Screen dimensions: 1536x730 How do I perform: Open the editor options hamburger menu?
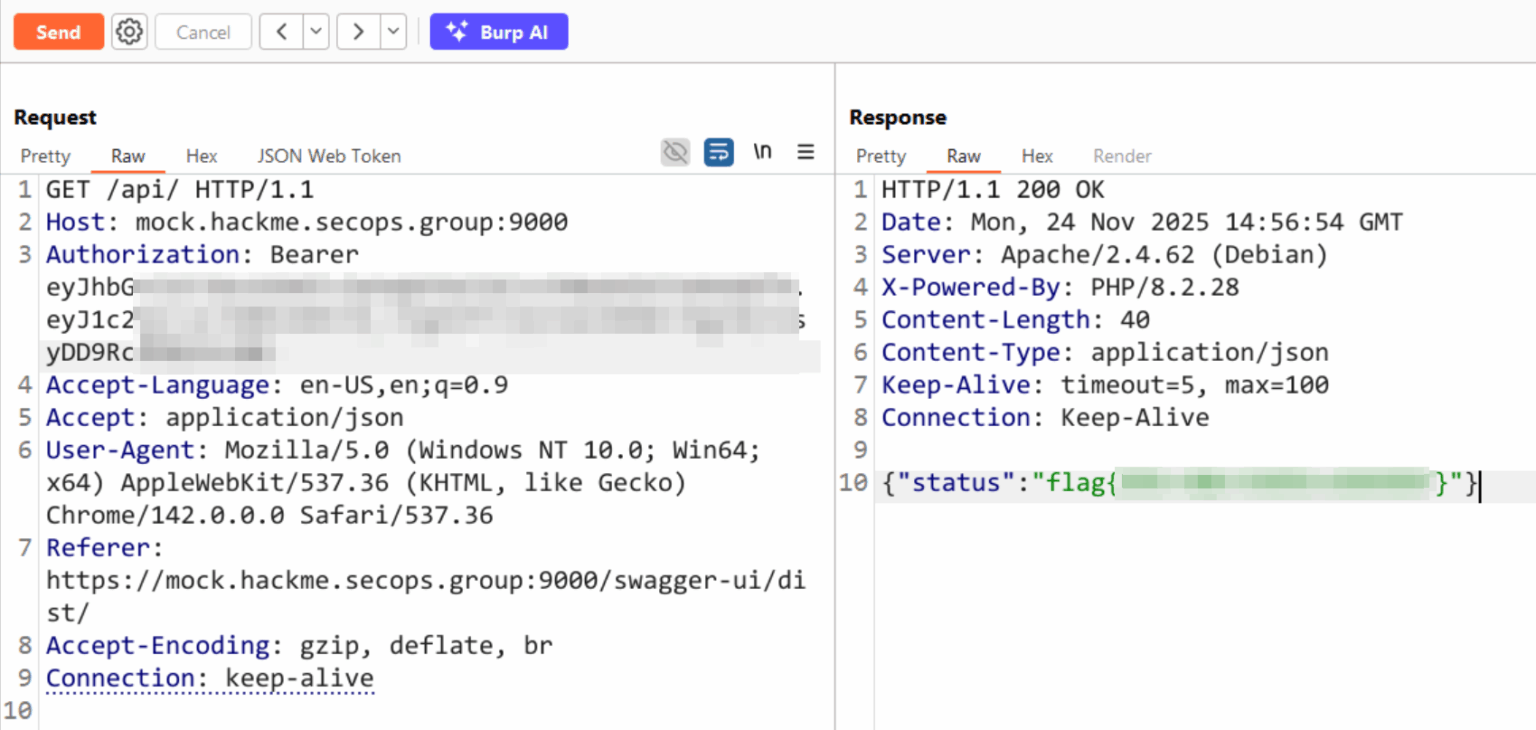pyautogui.click(x=806, y=151)
